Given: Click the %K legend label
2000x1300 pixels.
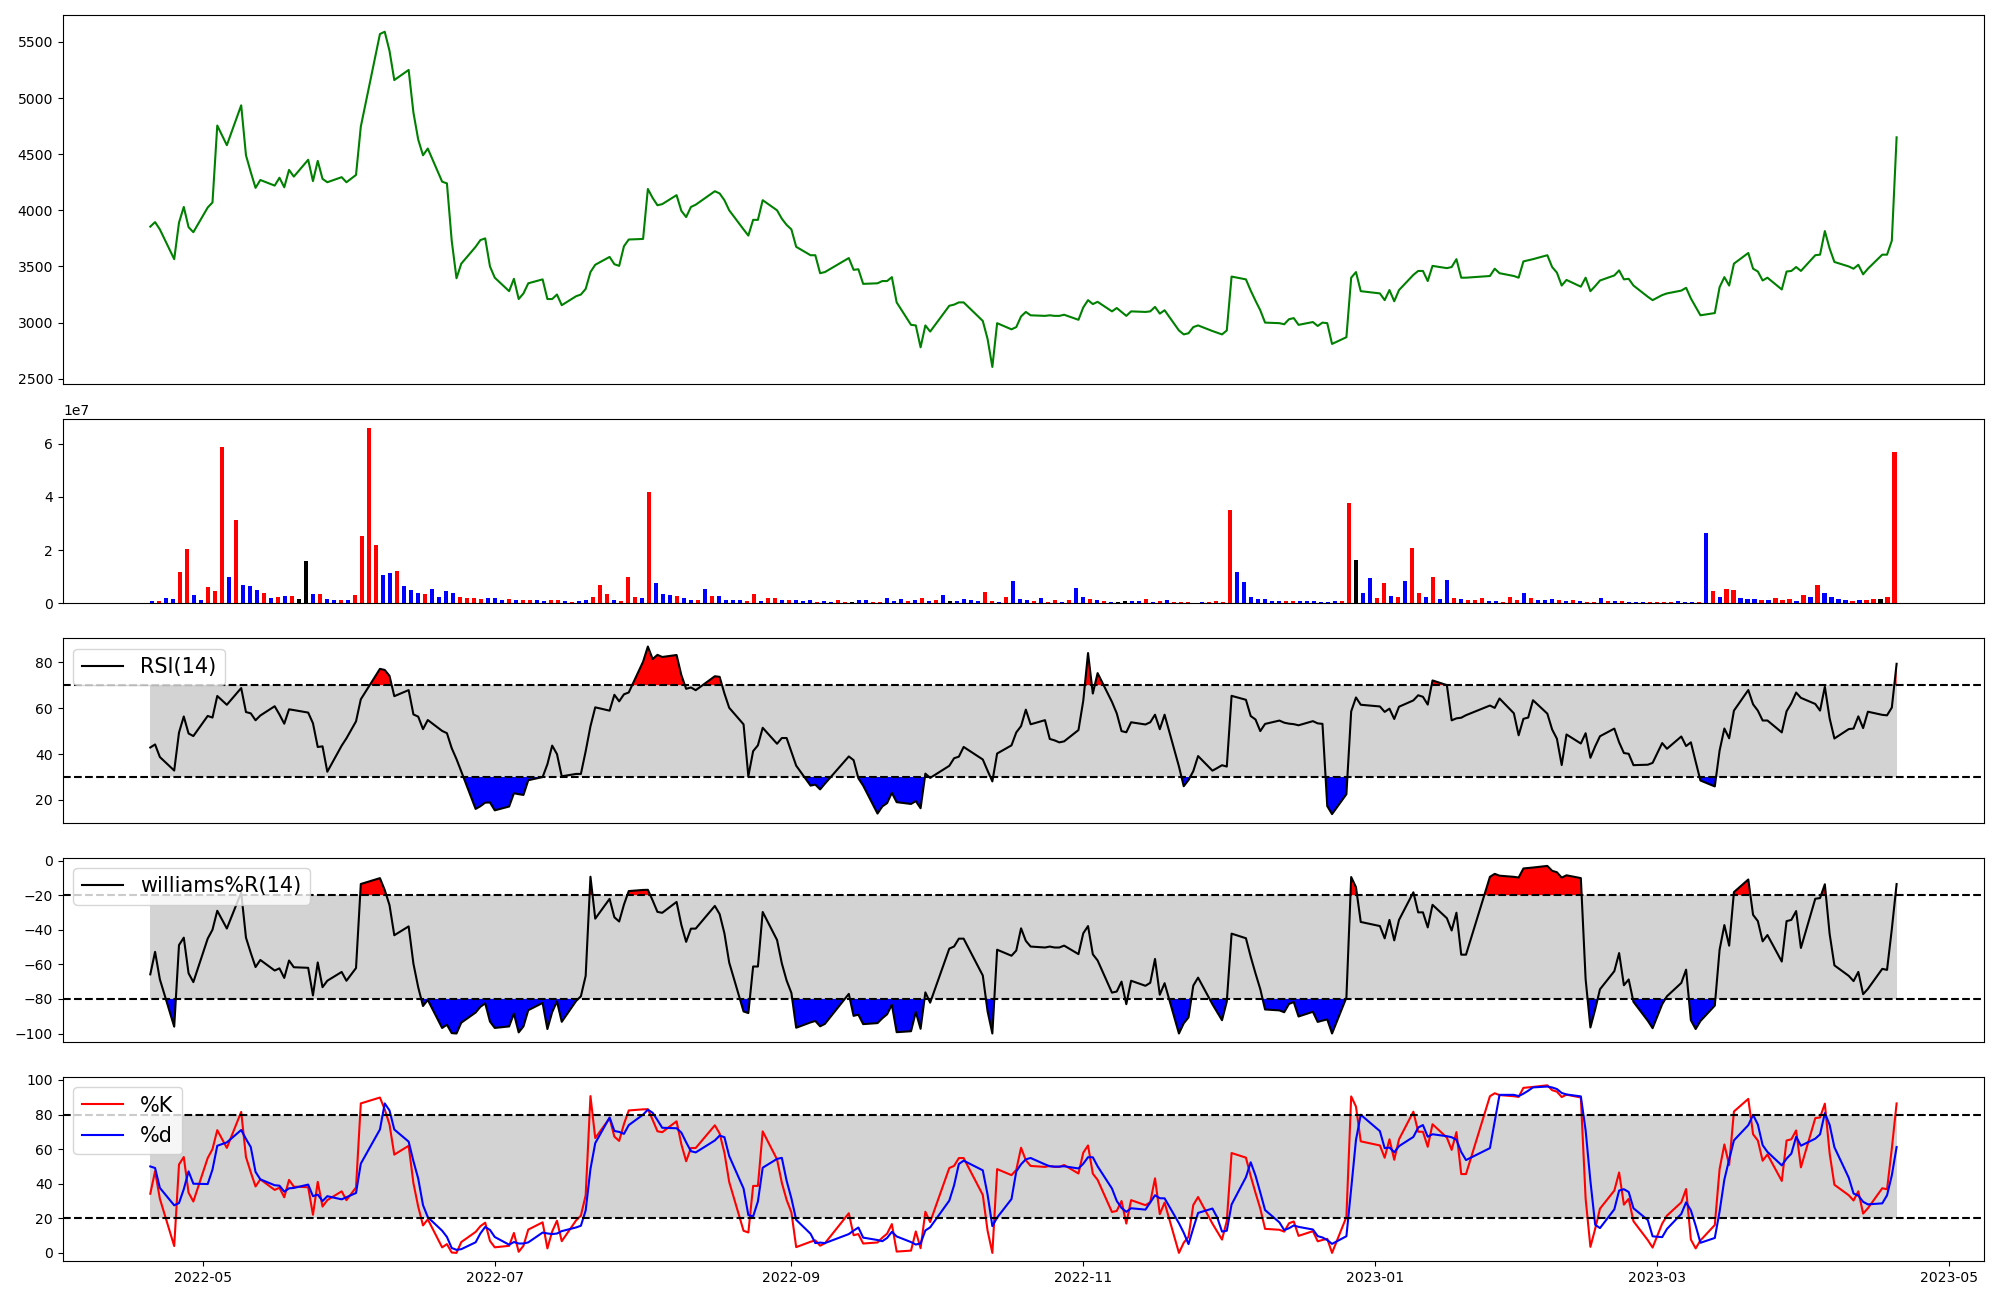Looking at the screenshot, I should pos(156,1105).
